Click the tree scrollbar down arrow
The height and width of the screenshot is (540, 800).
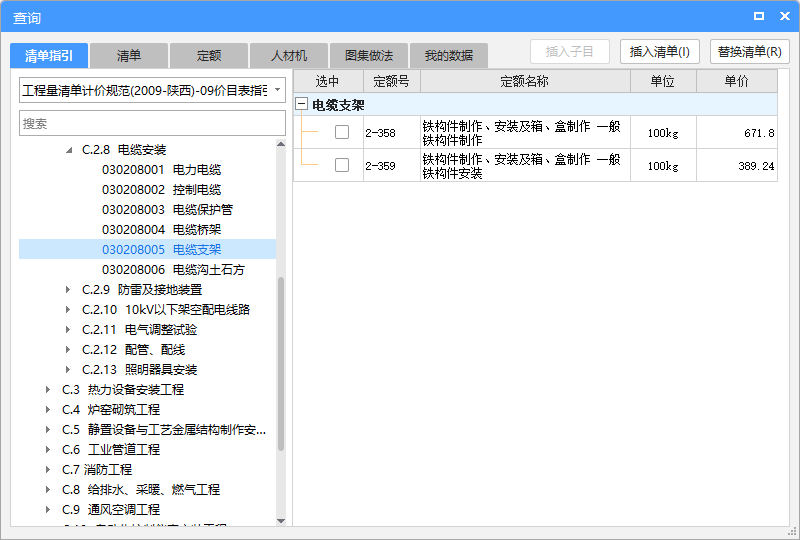coord(281,521)
